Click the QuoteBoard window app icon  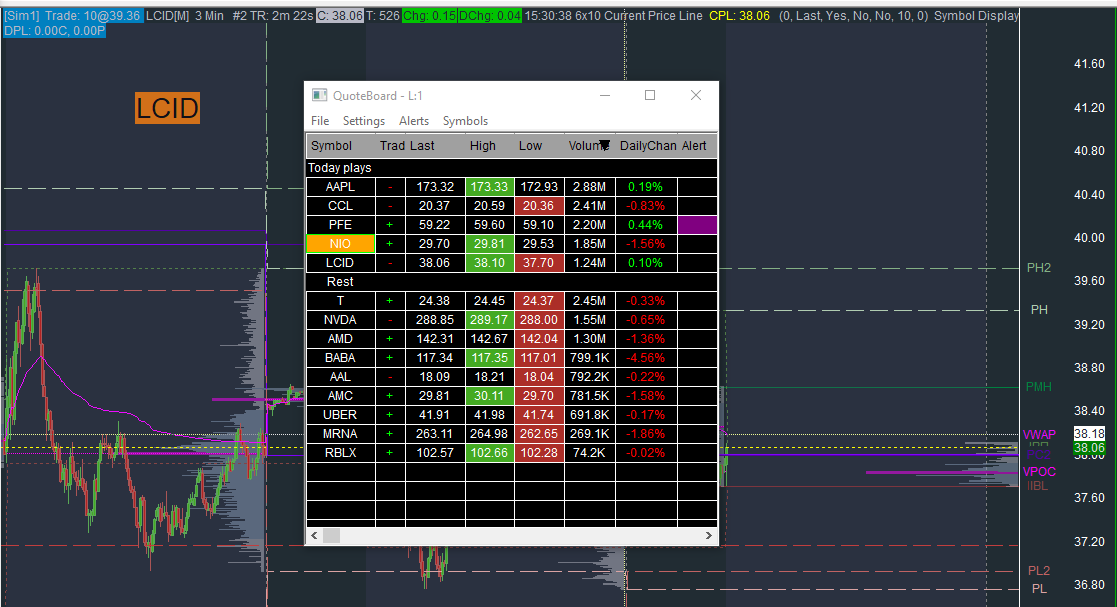tap(320, 95)
